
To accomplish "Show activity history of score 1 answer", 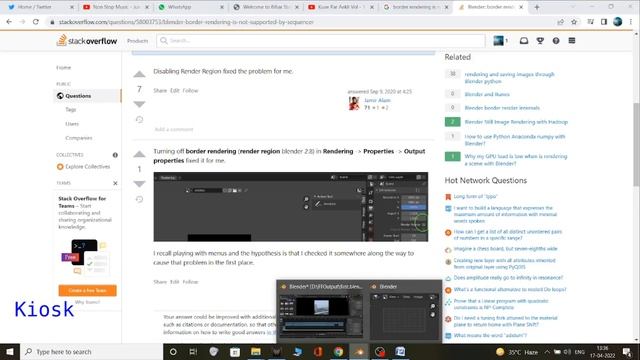I will pos(139,199).
